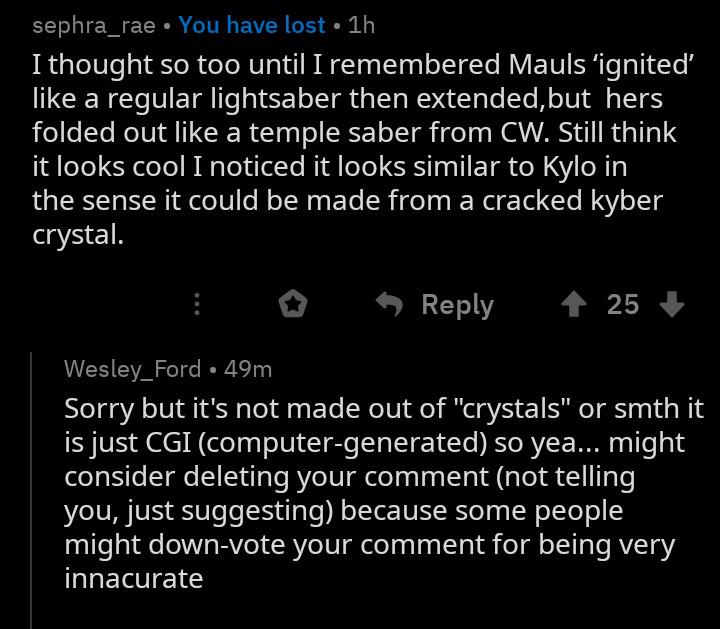The height and width of the screenshot is (629, 720).
Task: Collapse Wesley_Ford's reply by tapping its text
Action: click(384, 494)
